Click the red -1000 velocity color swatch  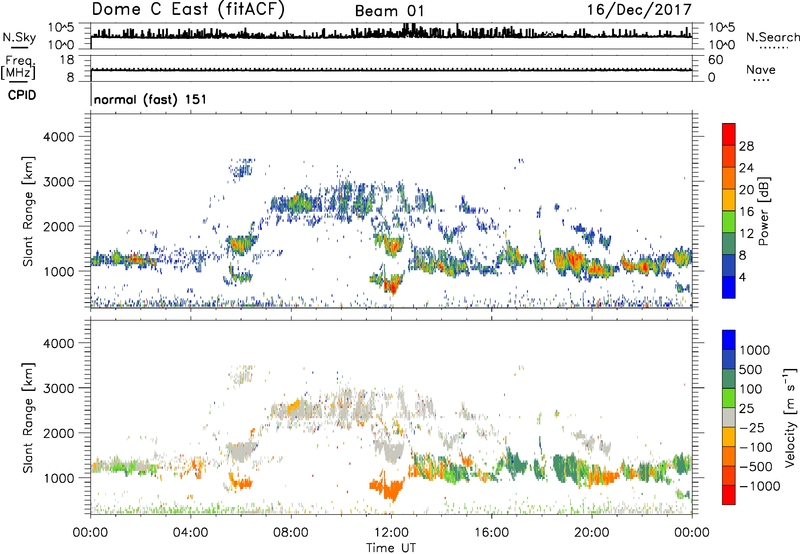729,495
